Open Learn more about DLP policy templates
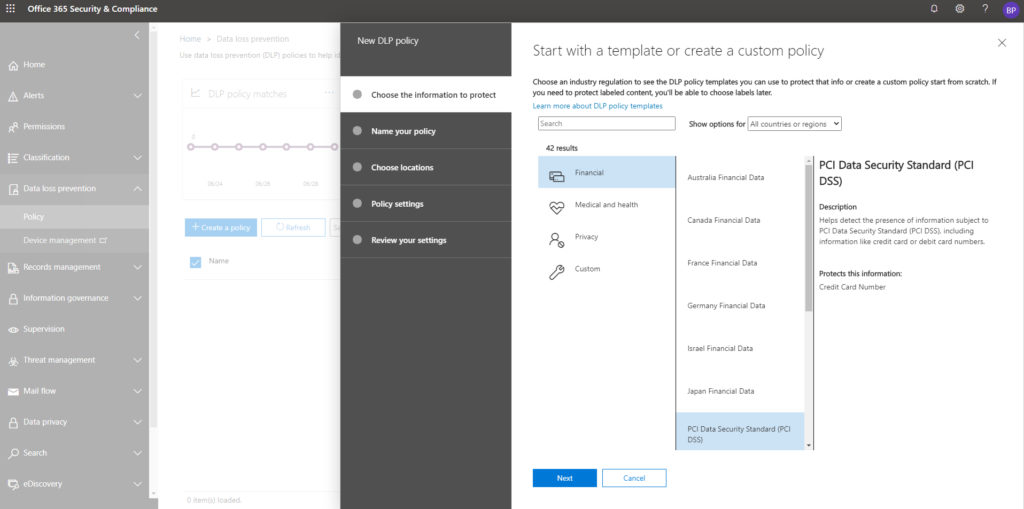 click(598, 106)
